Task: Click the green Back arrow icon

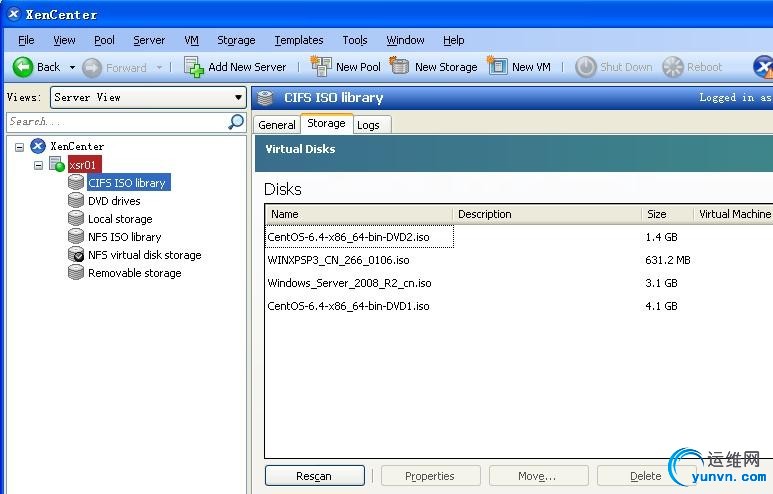Action: tap(23, 67)
